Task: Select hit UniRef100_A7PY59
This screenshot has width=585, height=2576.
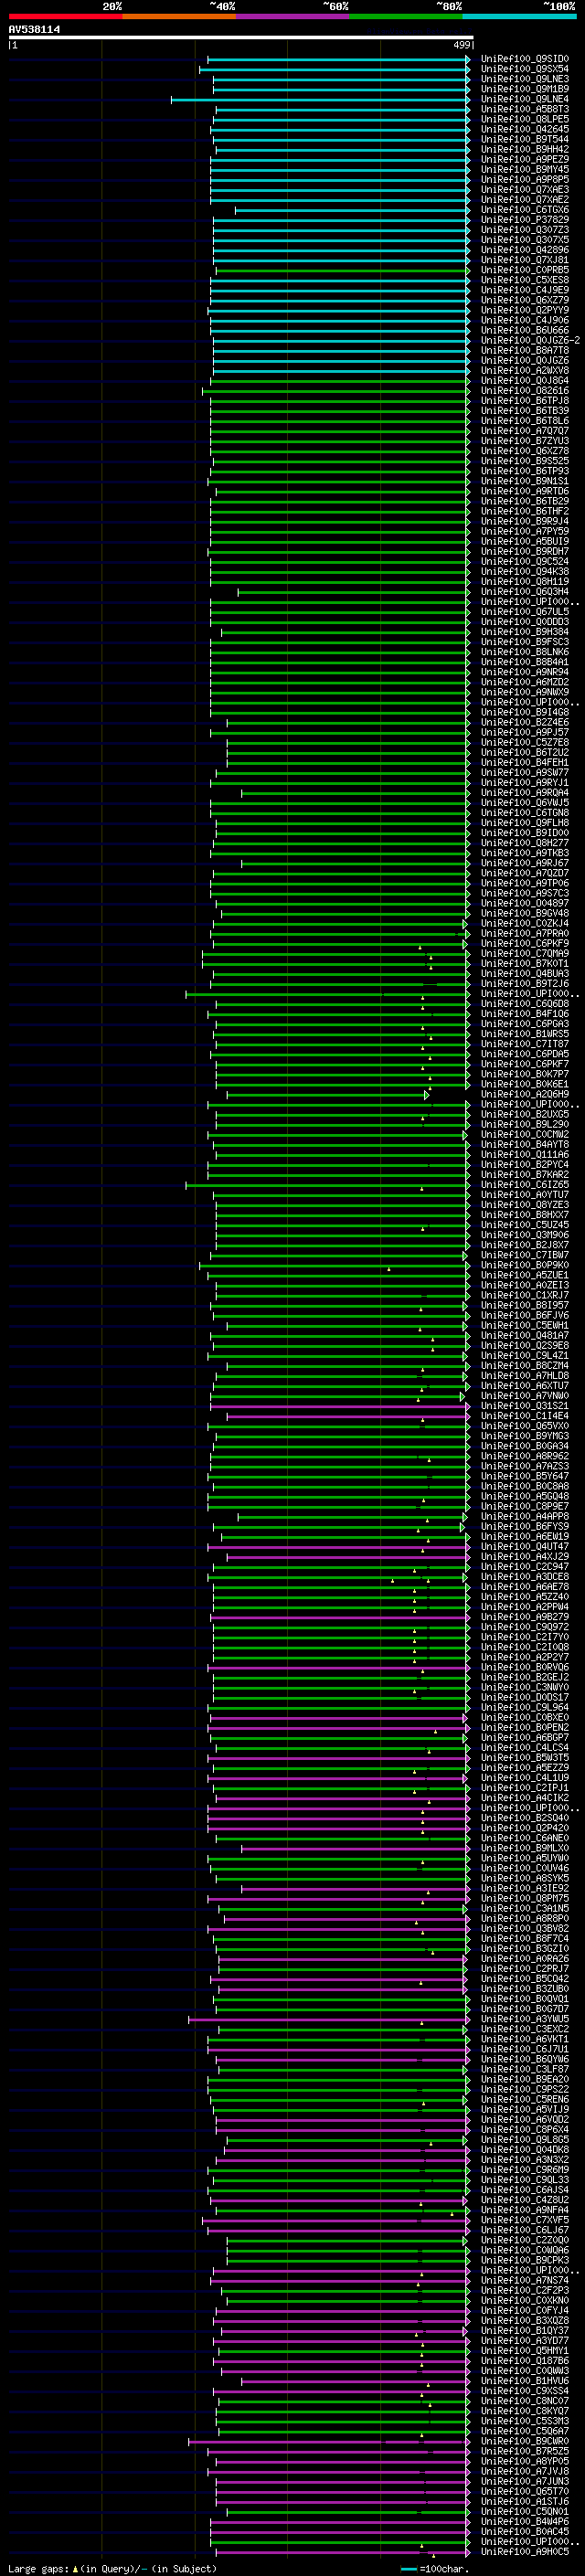Action: pyautogui.click(x=525, y=531)
